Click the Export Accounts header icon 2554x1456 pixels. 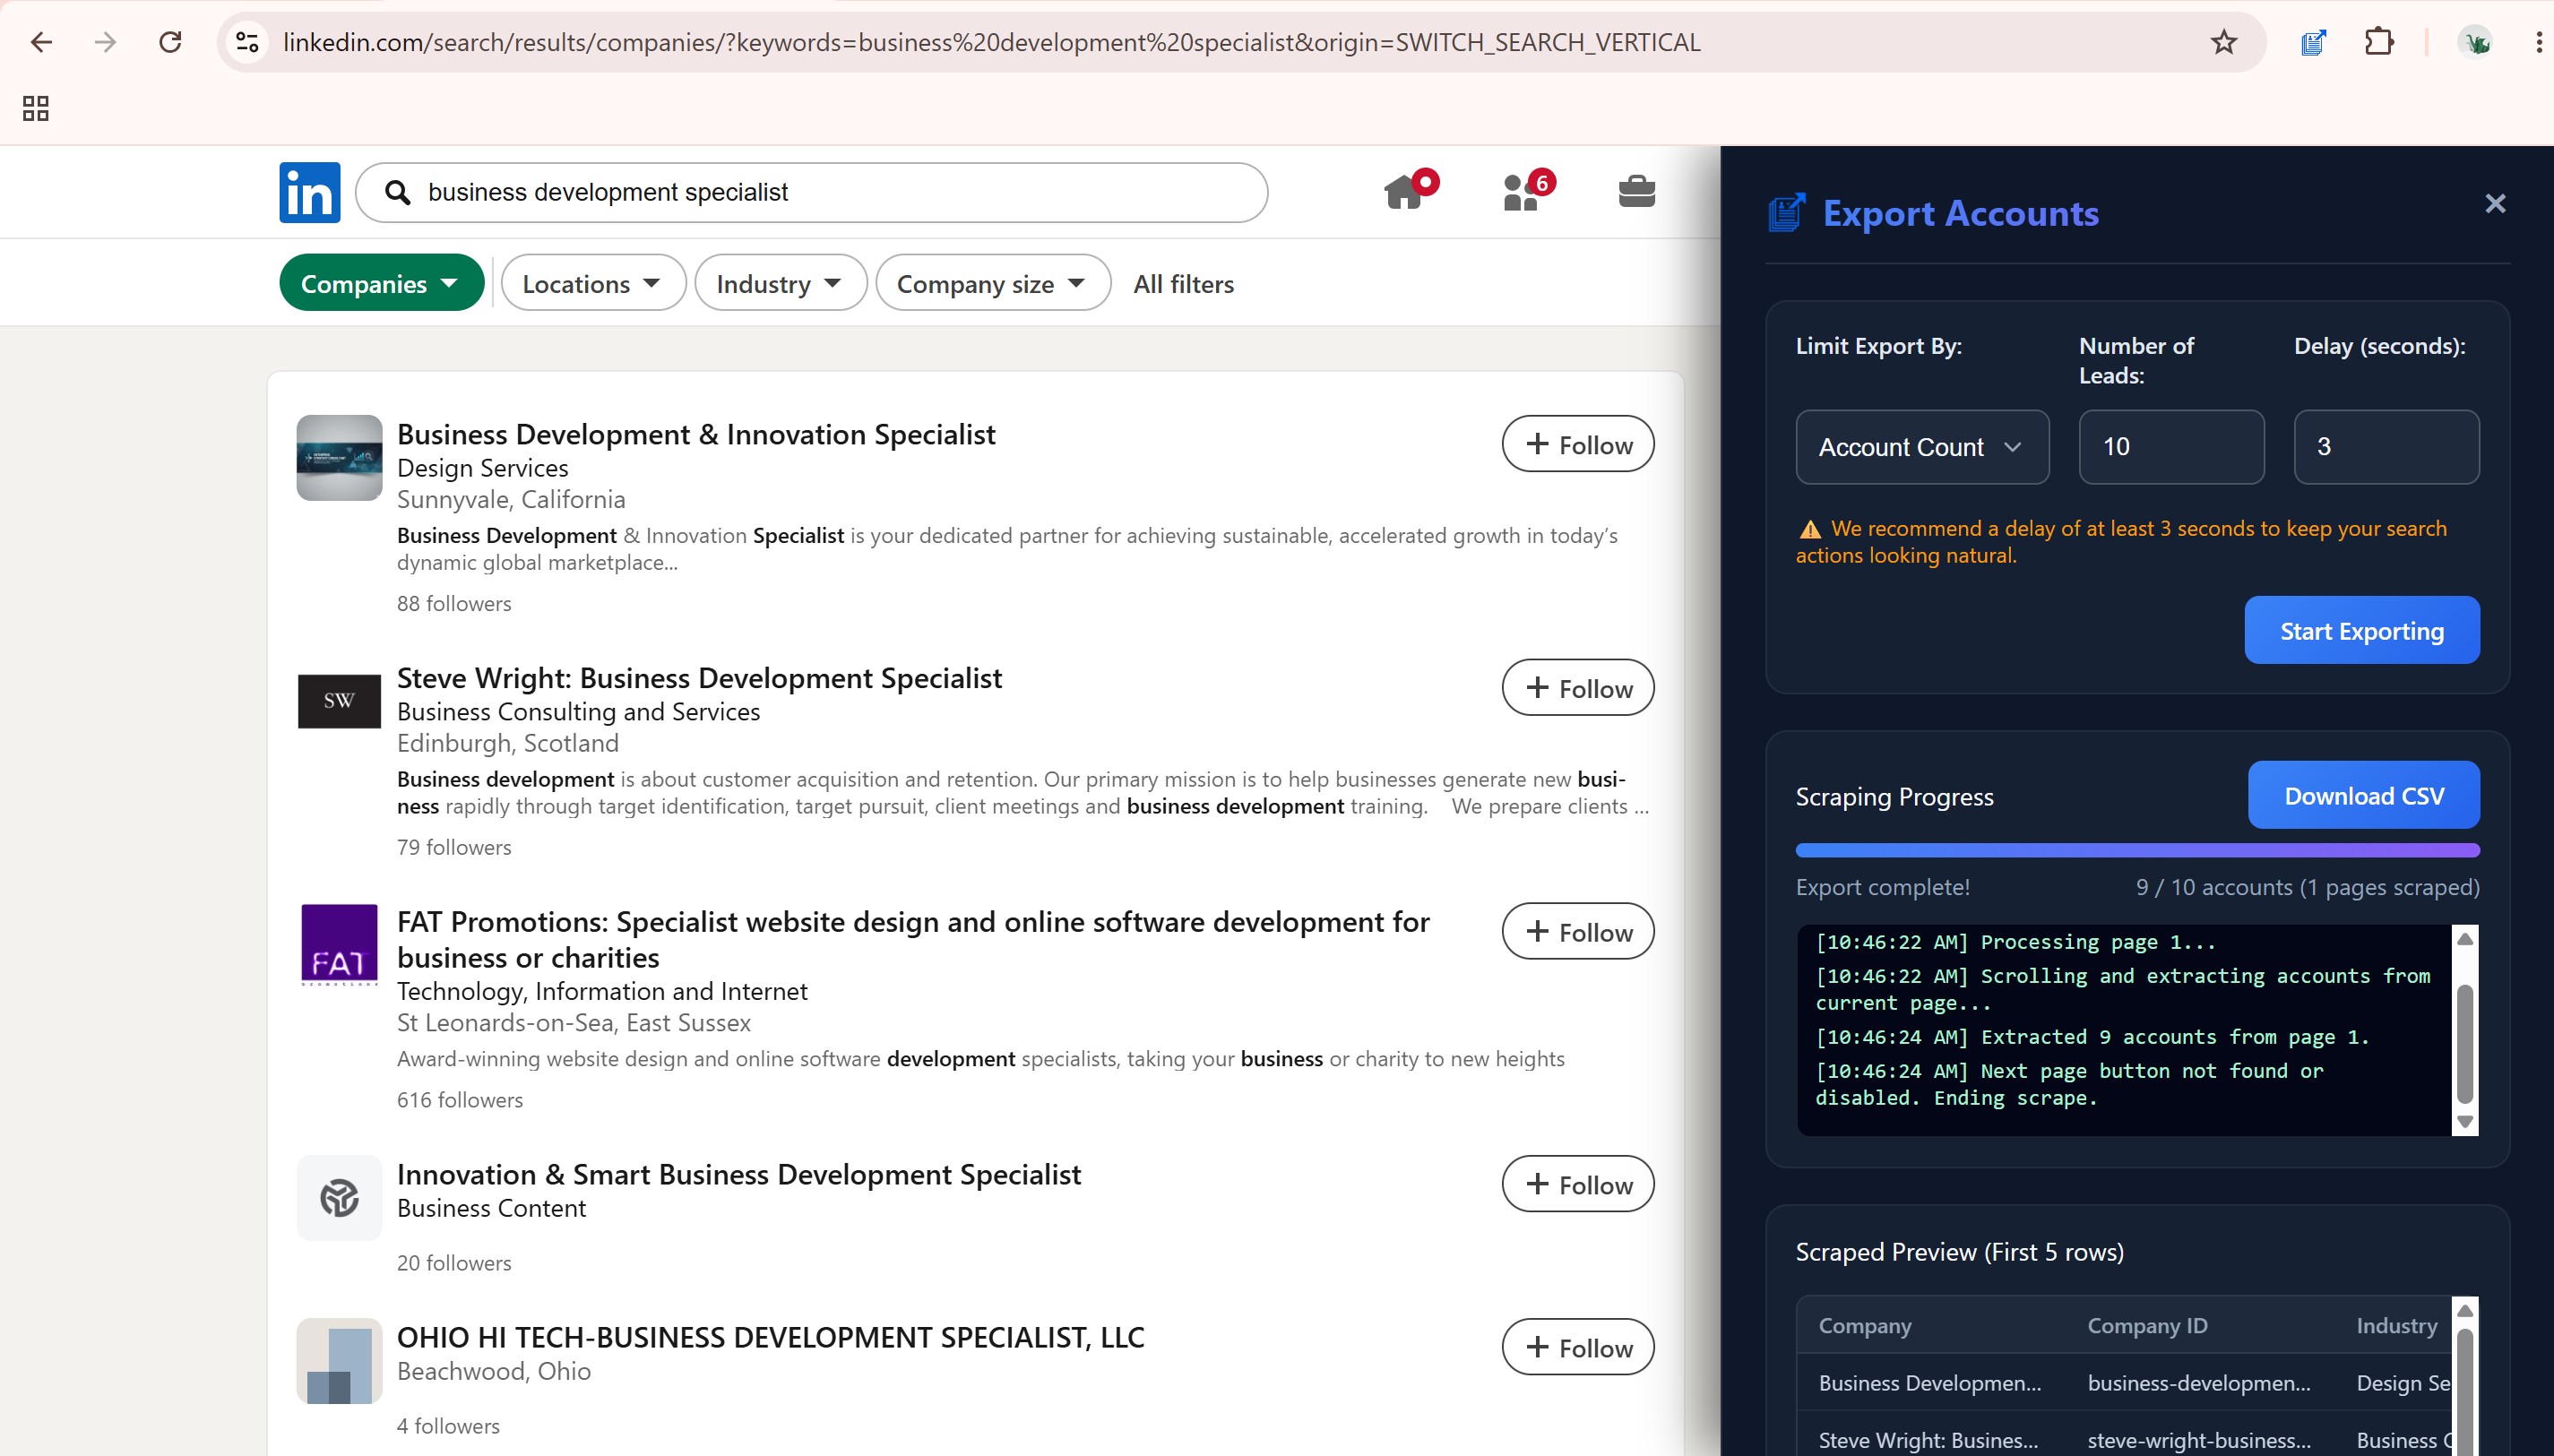tap(1787, 213)
